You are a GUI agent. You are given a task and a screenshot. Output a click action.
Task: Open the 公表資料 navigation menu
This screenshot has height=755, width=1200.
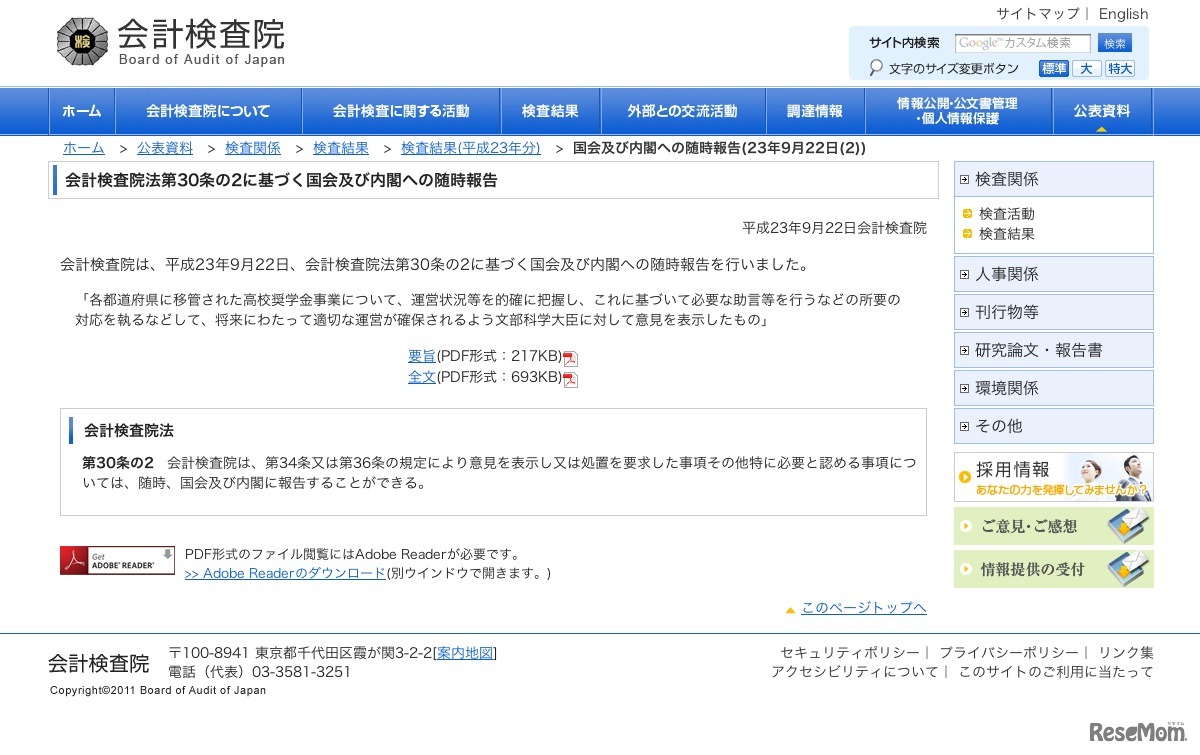pyautogui.click(x=1101, y=110)
